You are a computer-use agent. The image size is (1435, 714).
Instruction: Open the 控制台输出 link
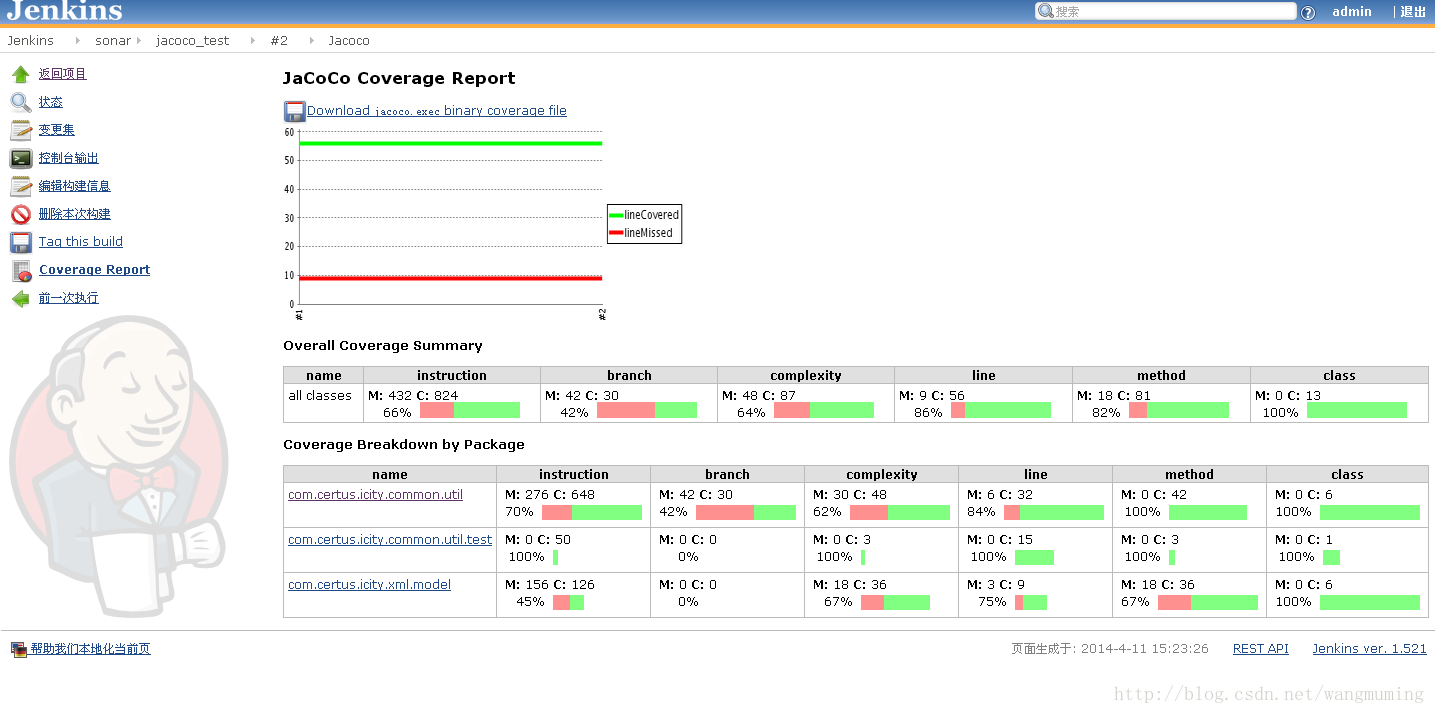(x=69, y=158)
